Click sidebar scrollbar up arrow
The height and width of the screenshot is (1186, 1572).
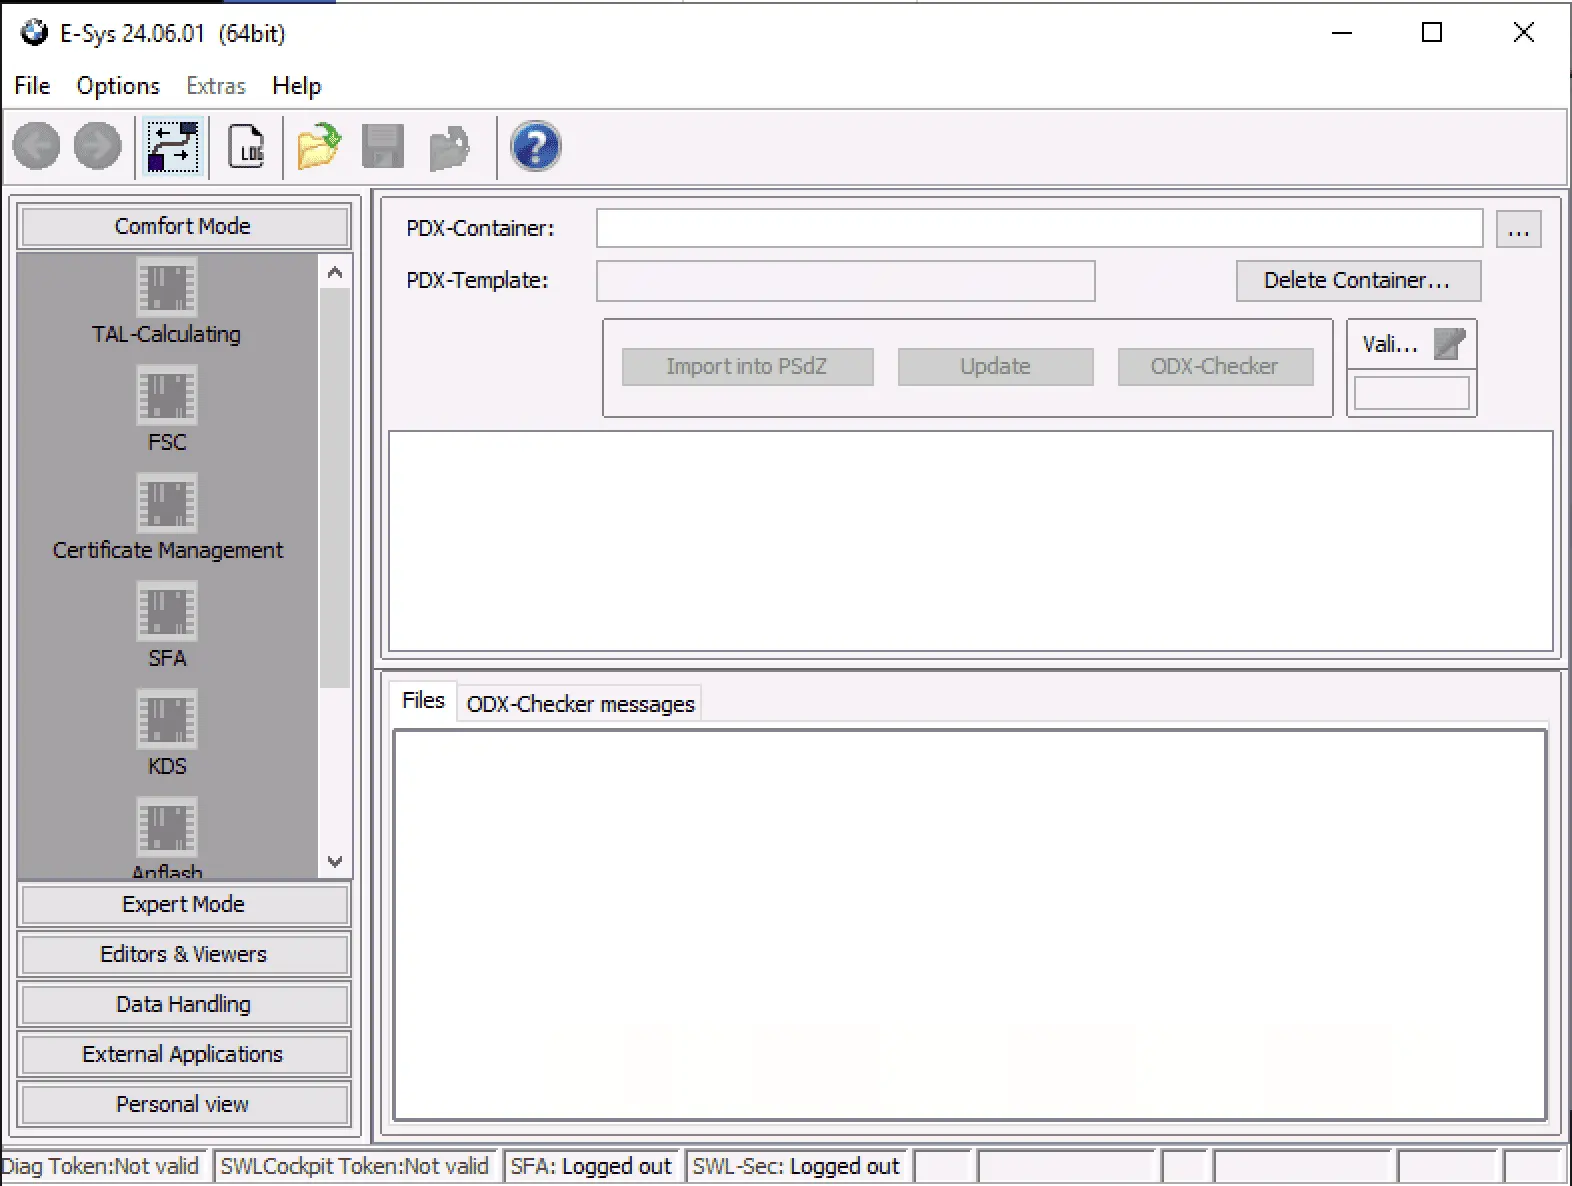(335, 272)
